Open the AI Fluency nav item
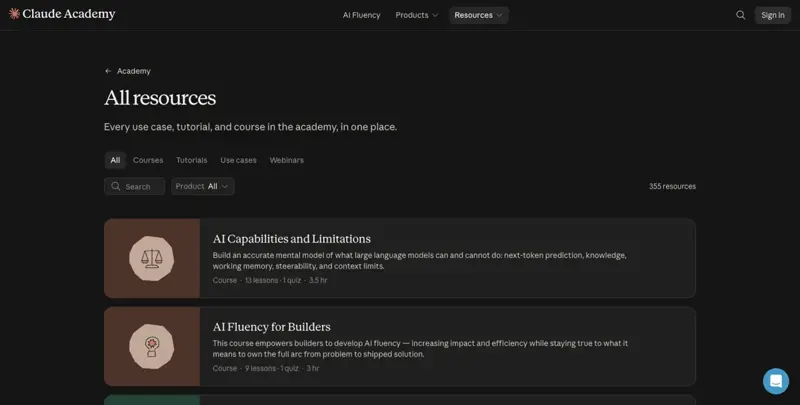 pyautogui.click(x=361, y=15)
